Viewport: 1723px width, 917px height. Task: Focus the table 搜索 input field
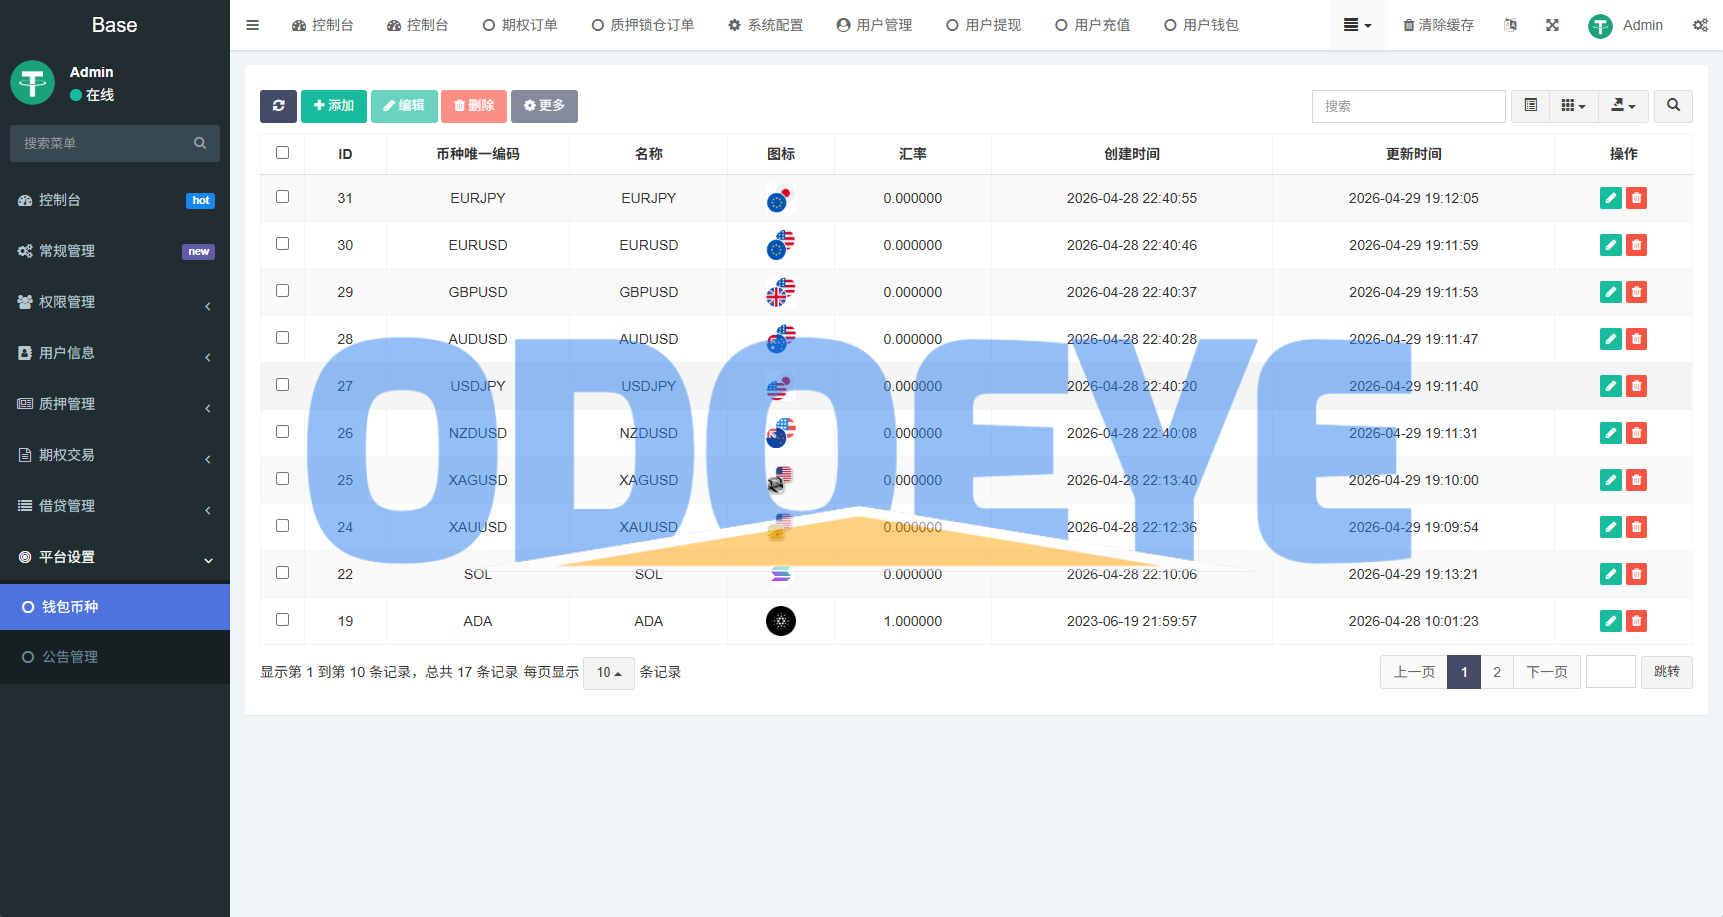point(1408,106)
